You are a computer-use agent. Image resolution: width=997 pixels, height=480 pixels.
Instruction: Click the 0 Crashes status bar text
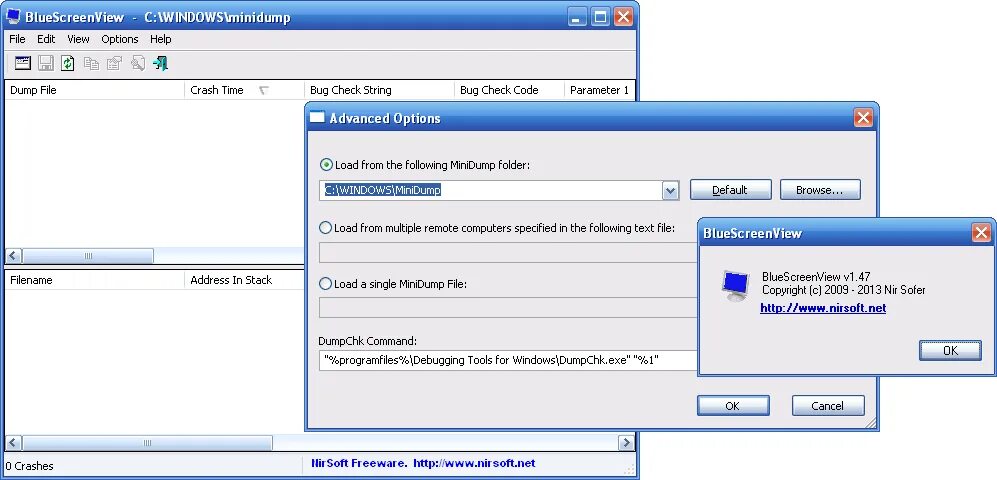(29, 466)
